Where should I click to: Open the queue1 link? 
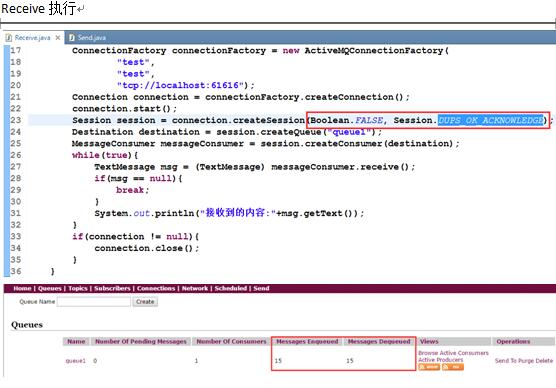76,361
